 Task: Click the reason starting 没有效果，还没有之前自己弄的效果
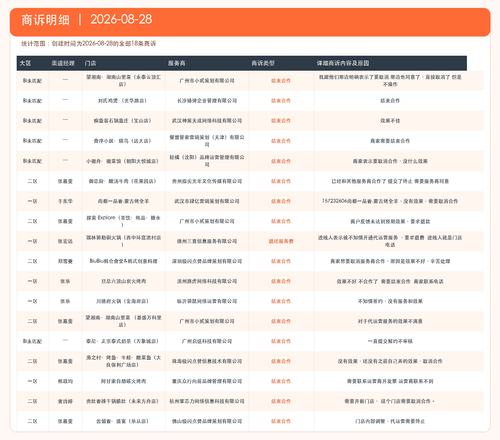point(390,361)
